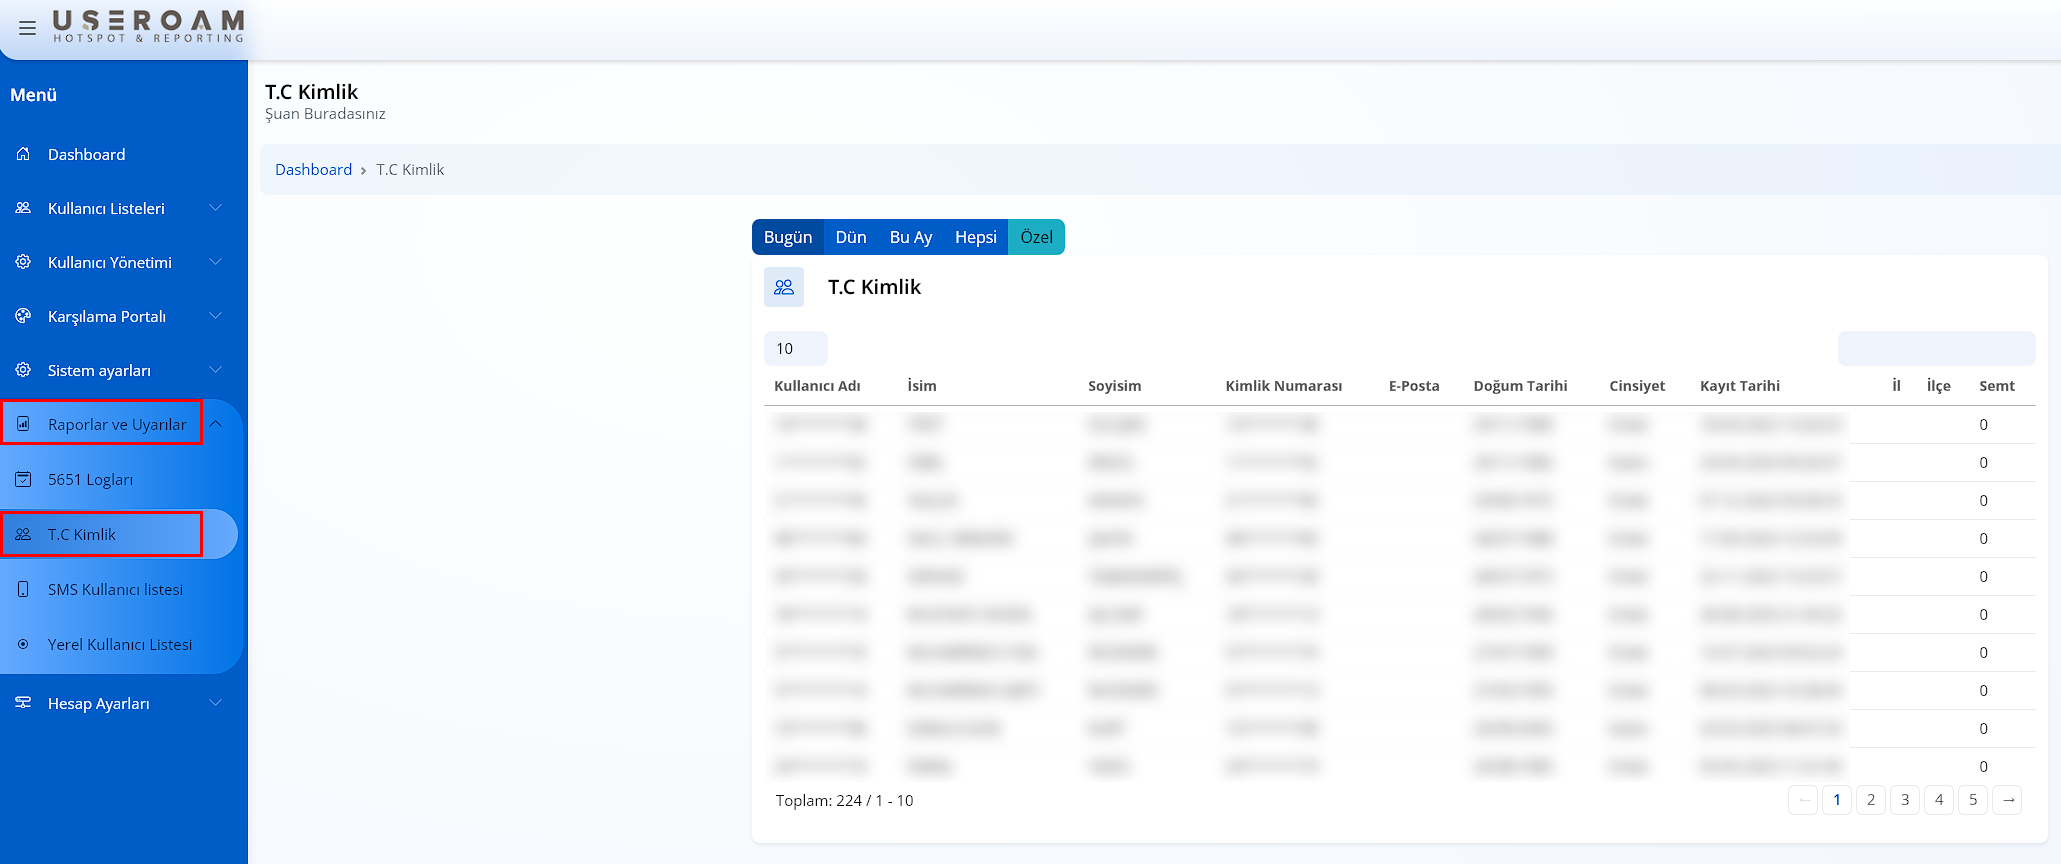Screen dimensions: 2061x864
Task: Click the SMS Kullanıcı listesi phone icon
Action: click(23, 589)
